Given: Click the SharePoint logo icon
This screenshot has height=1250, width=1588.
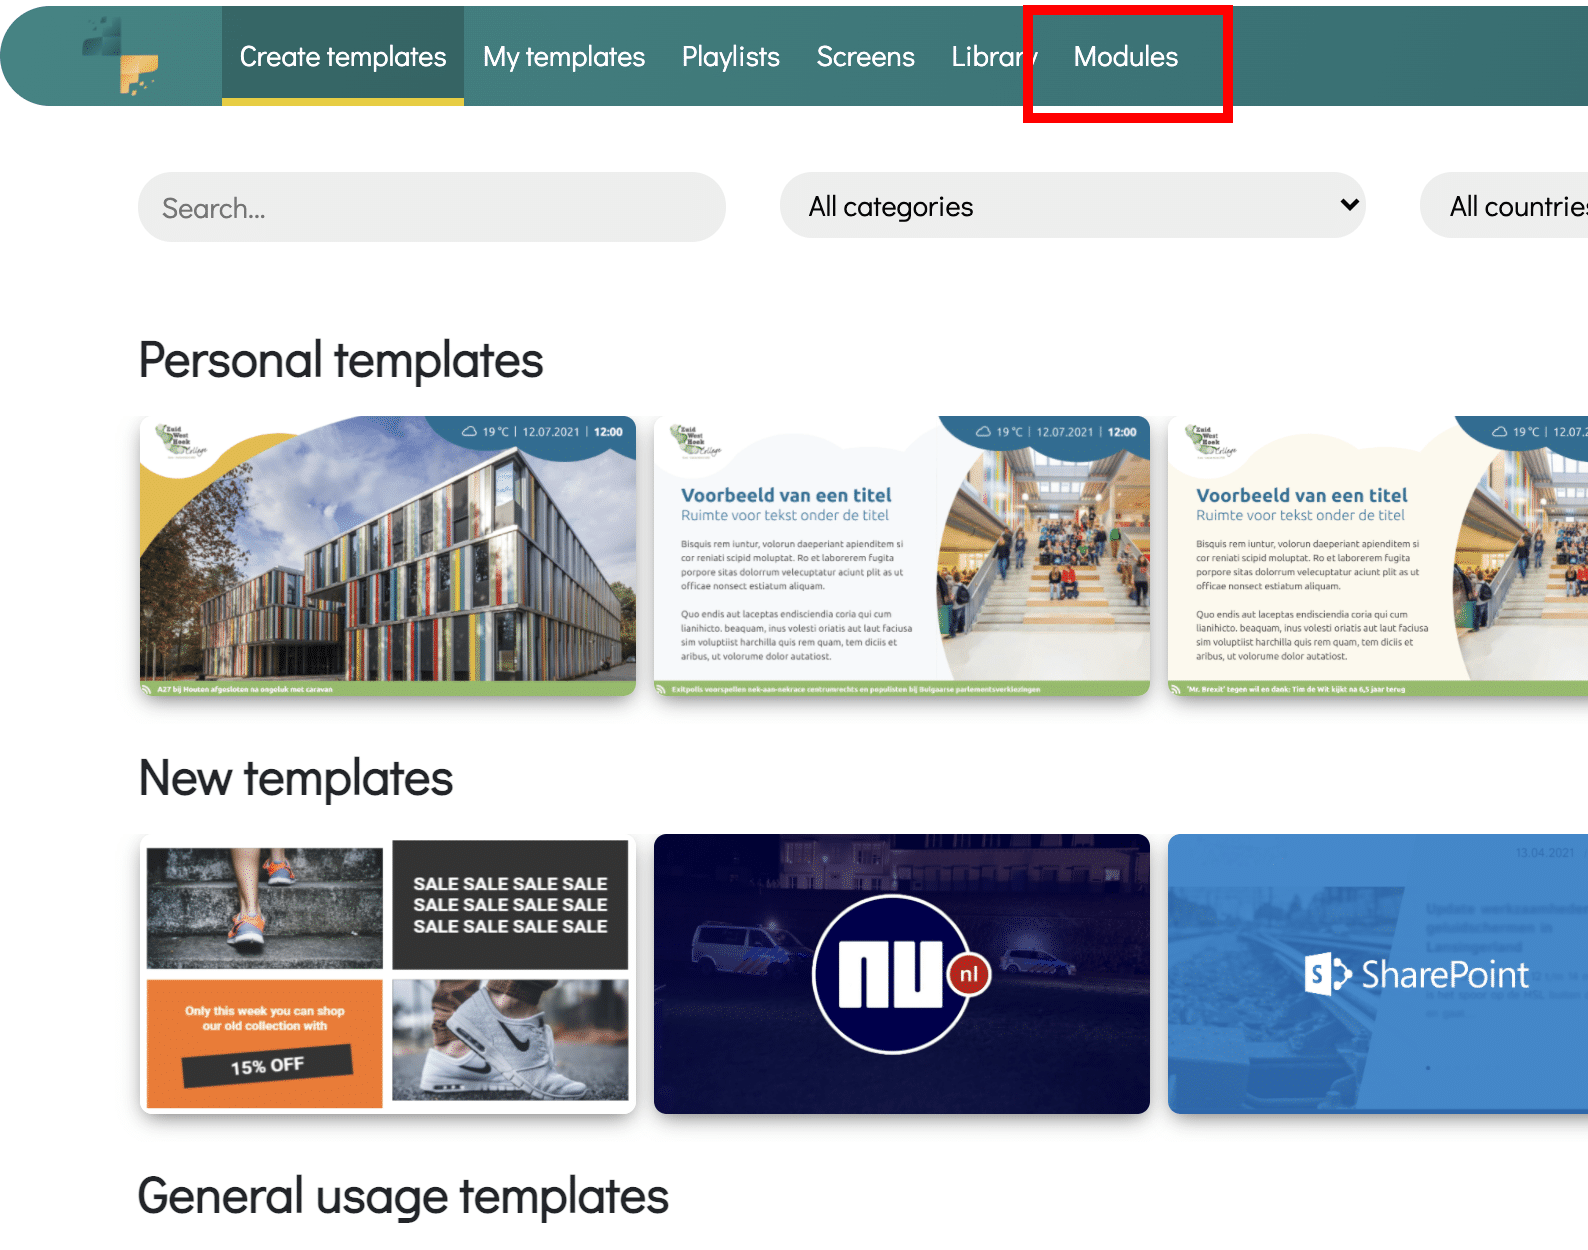Looking at the screenshot, I should coord(1326,974).
